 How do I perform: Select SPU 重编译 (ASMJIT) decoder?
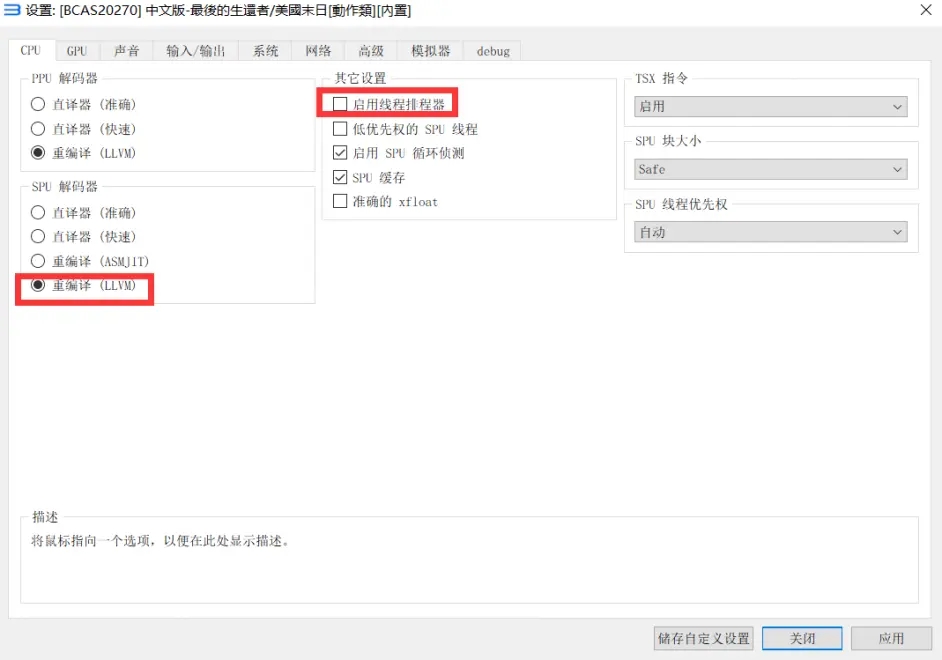(x=36, y=261)
